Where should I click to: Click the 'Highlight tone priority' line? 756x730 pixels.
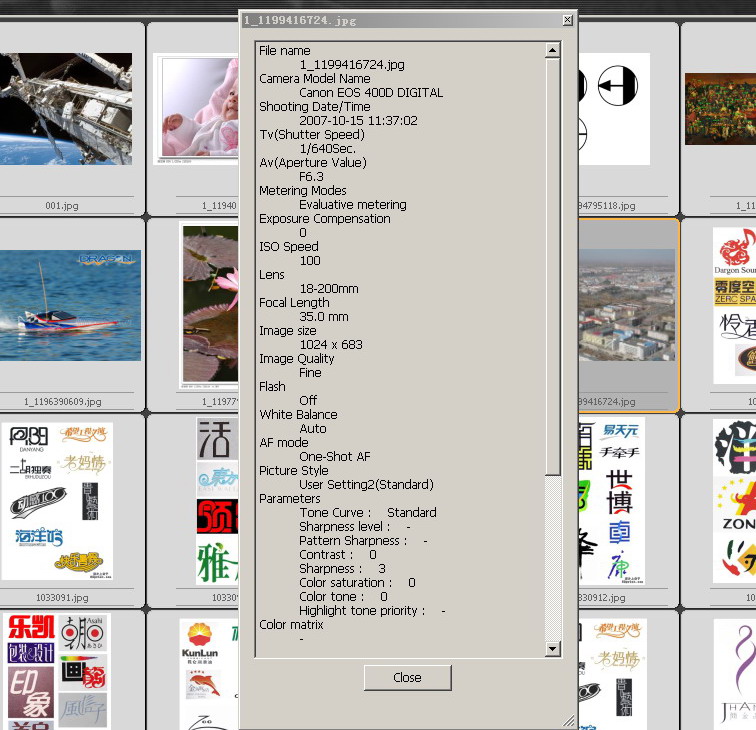pos(372,610)
